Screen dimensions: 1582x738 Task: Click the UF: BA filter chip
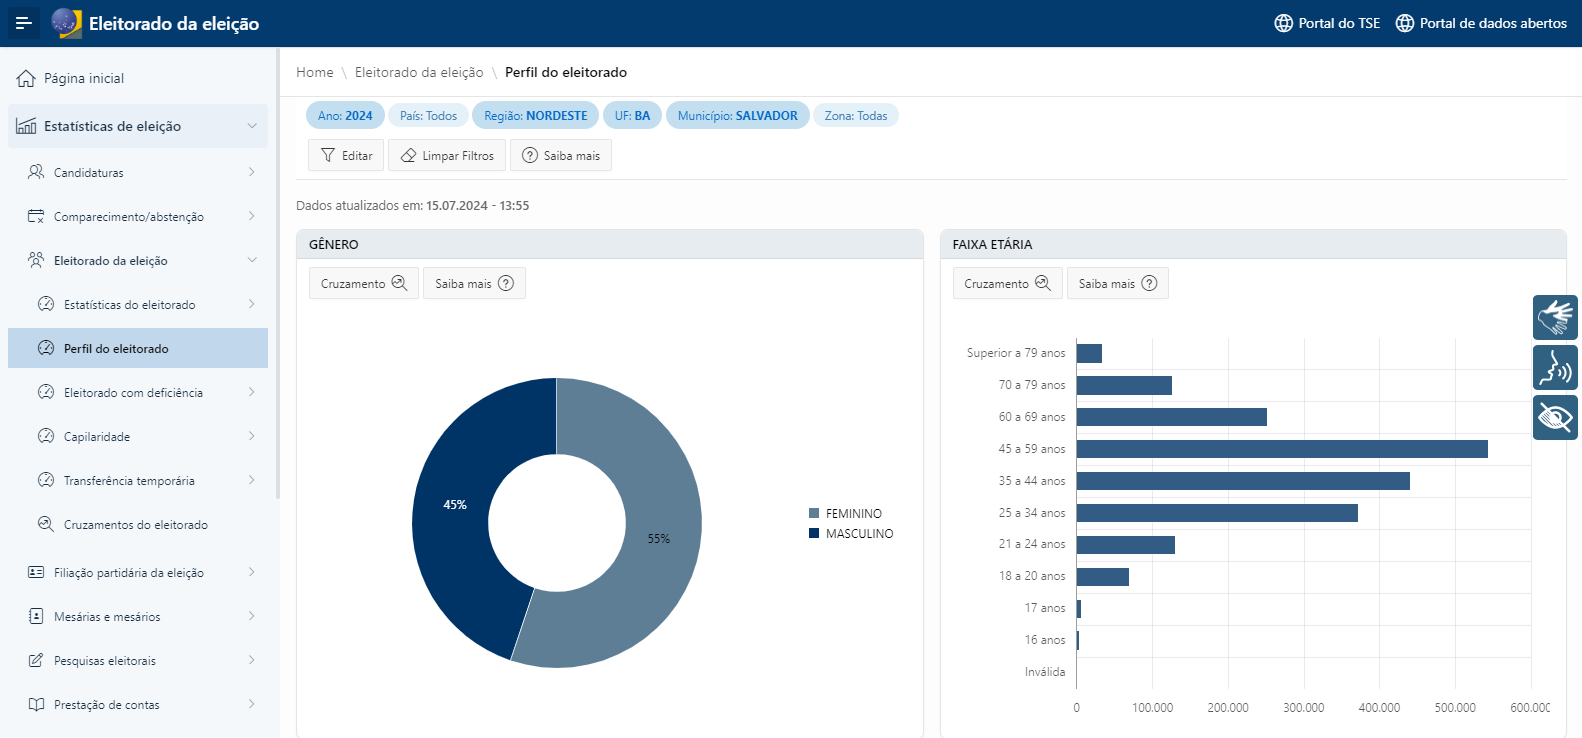632,116
